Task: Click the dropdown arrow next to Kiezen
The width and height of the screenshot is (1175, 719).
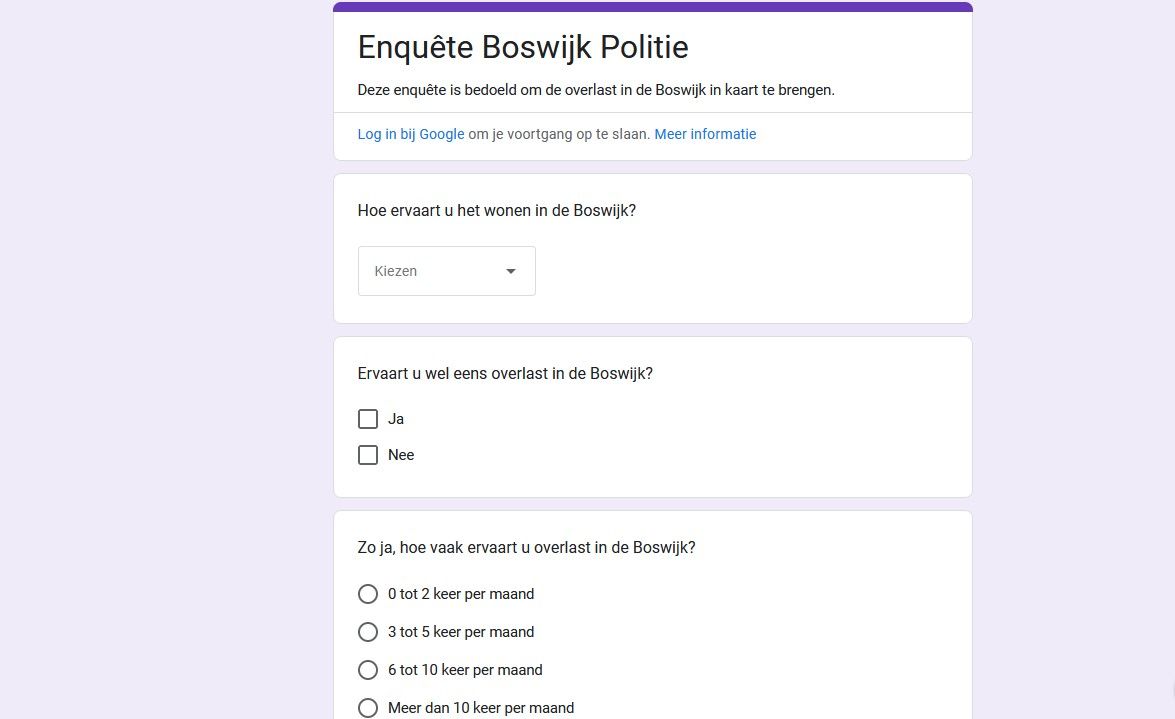Action: tap(511, 271)
